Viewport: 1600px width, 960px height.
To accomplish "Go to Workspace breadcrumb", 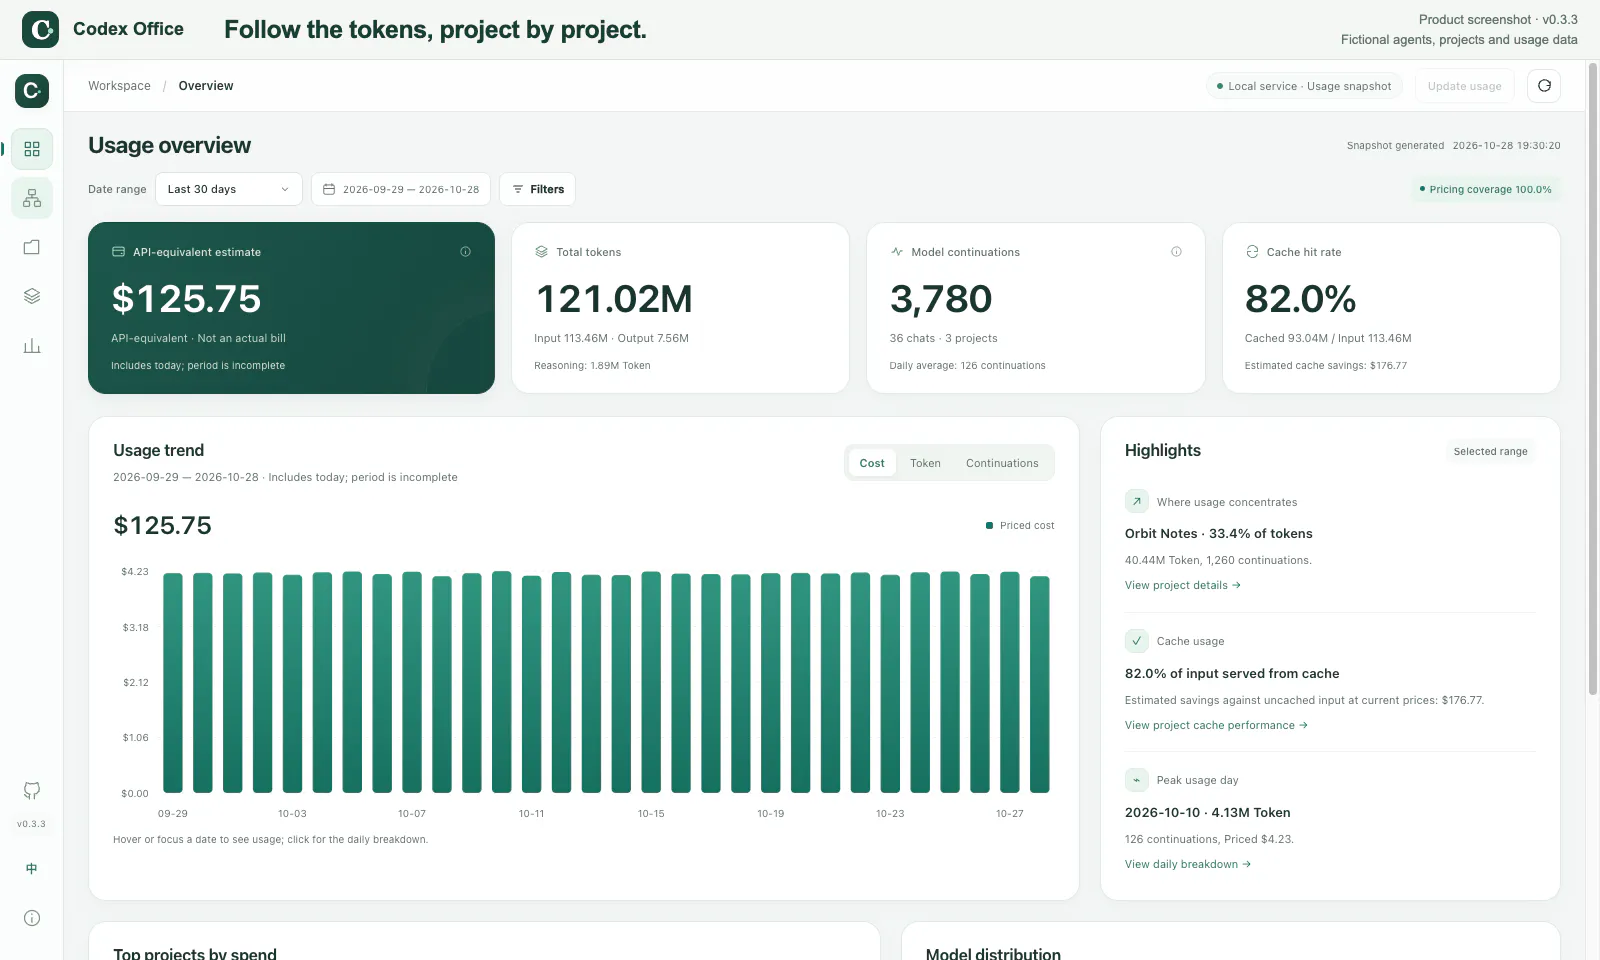I will (119, 86).
